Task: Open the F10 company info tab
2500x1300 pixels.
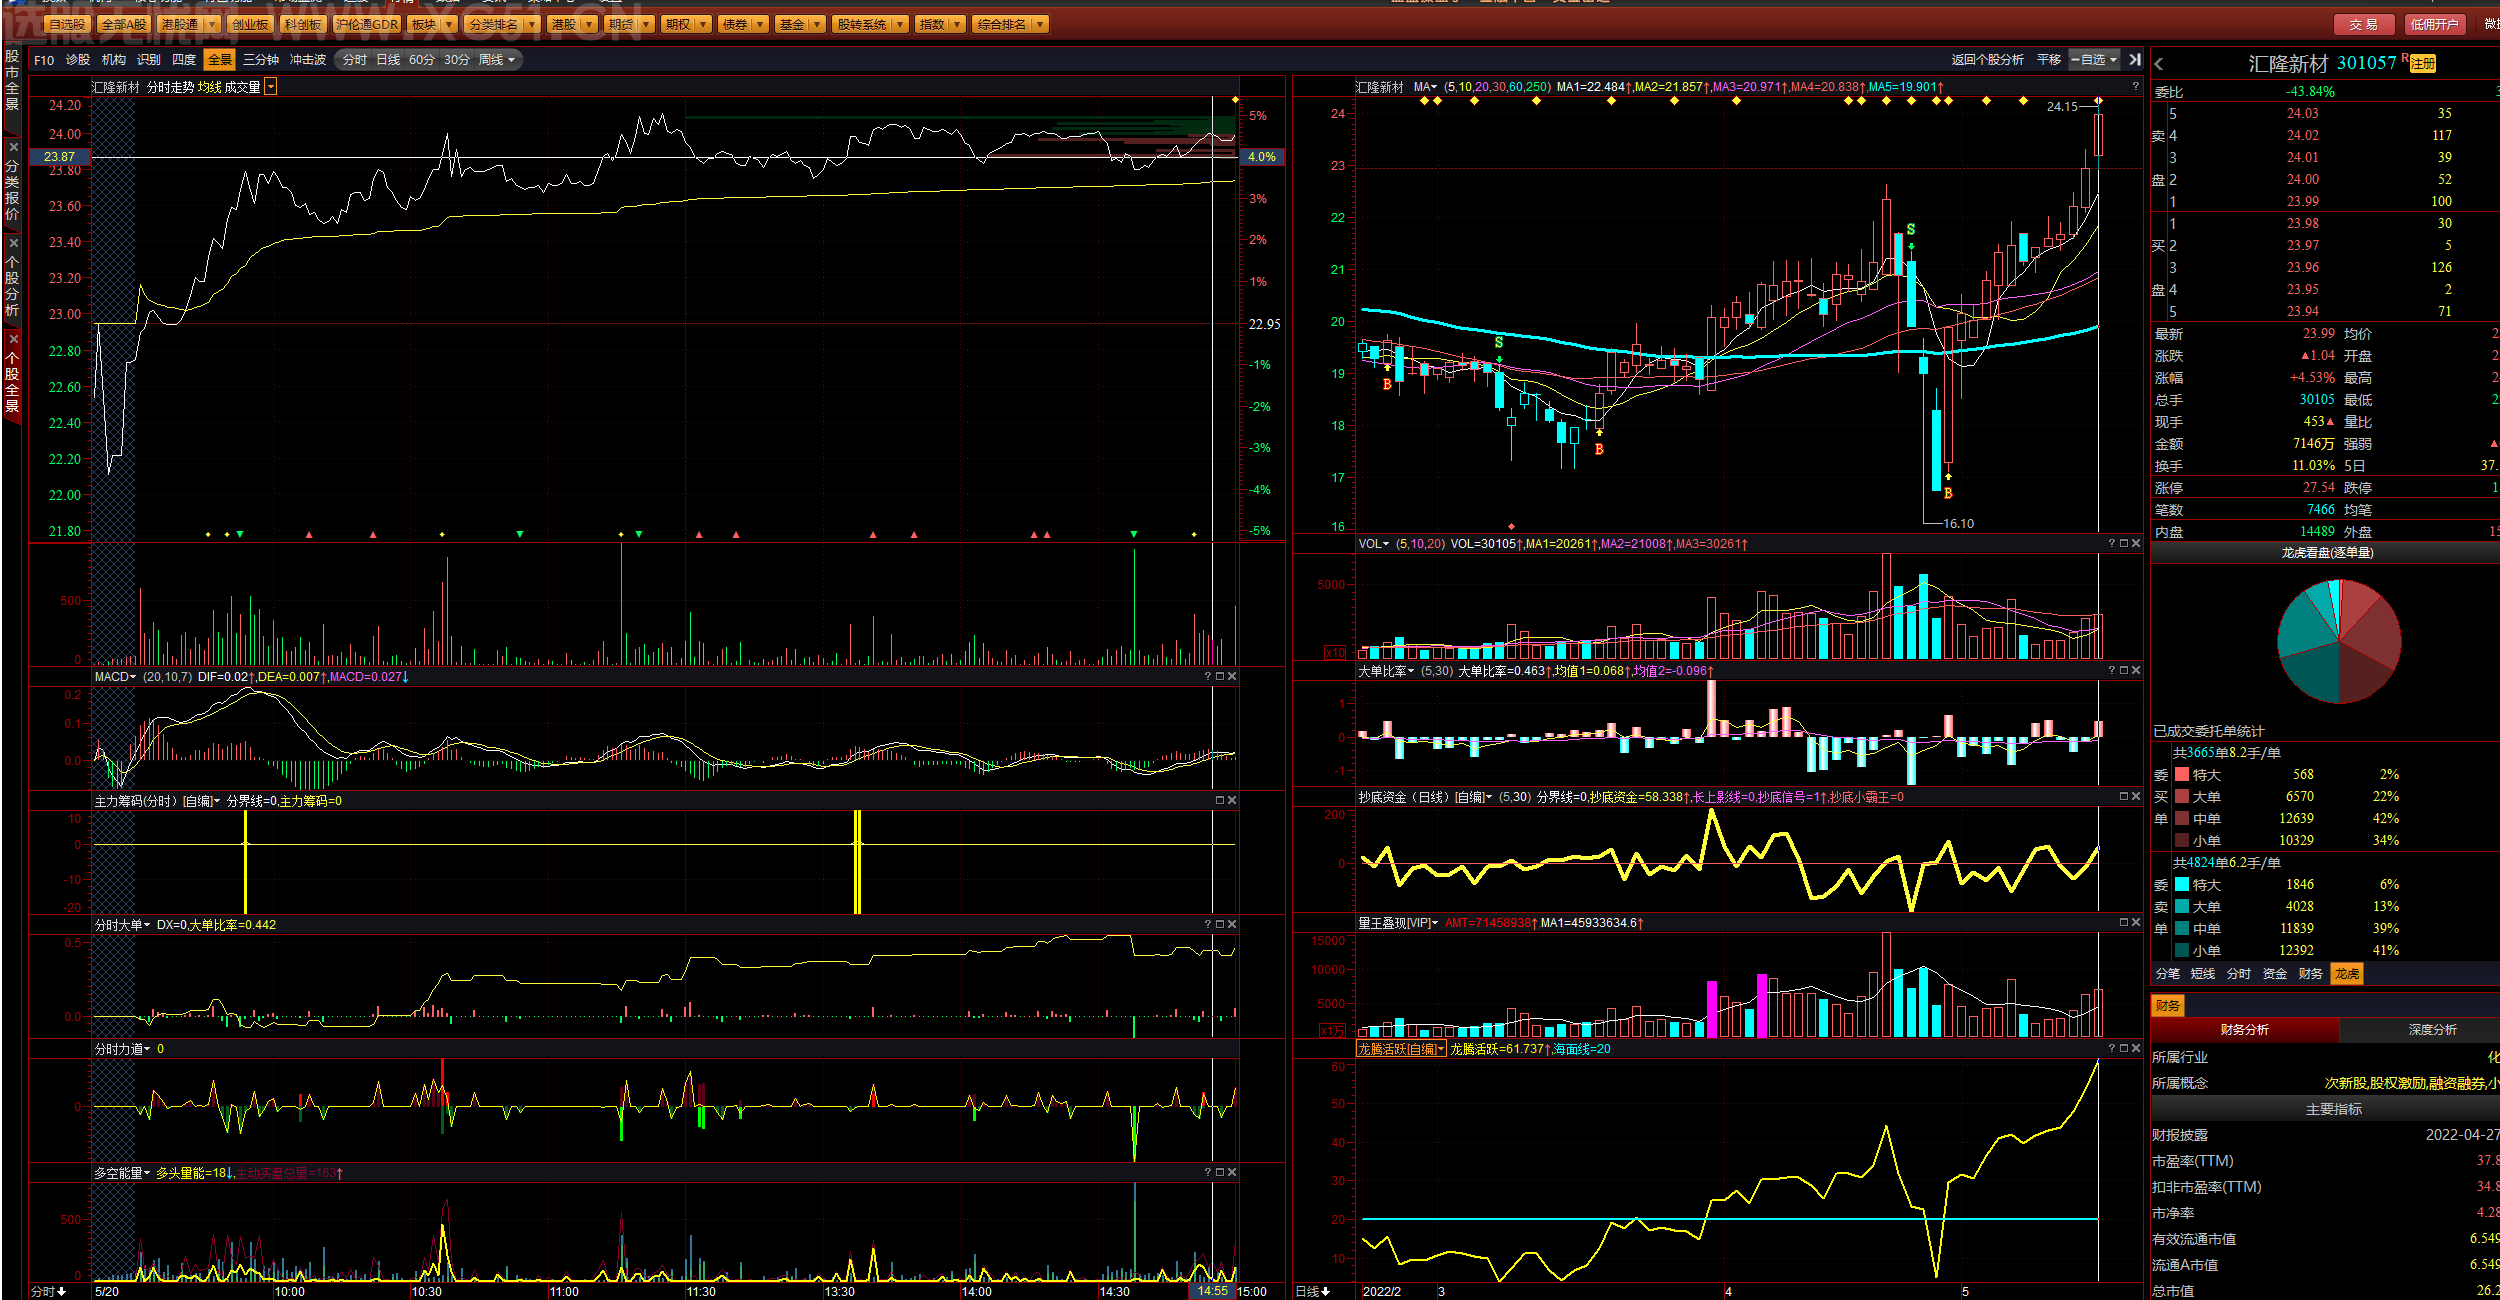Action: 45,60
